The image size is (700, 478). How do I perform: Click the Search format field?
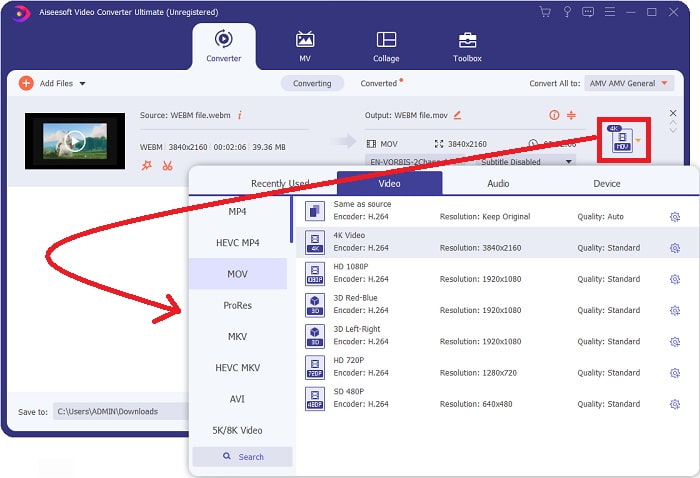pyautogui.click(x=242, y=457)
